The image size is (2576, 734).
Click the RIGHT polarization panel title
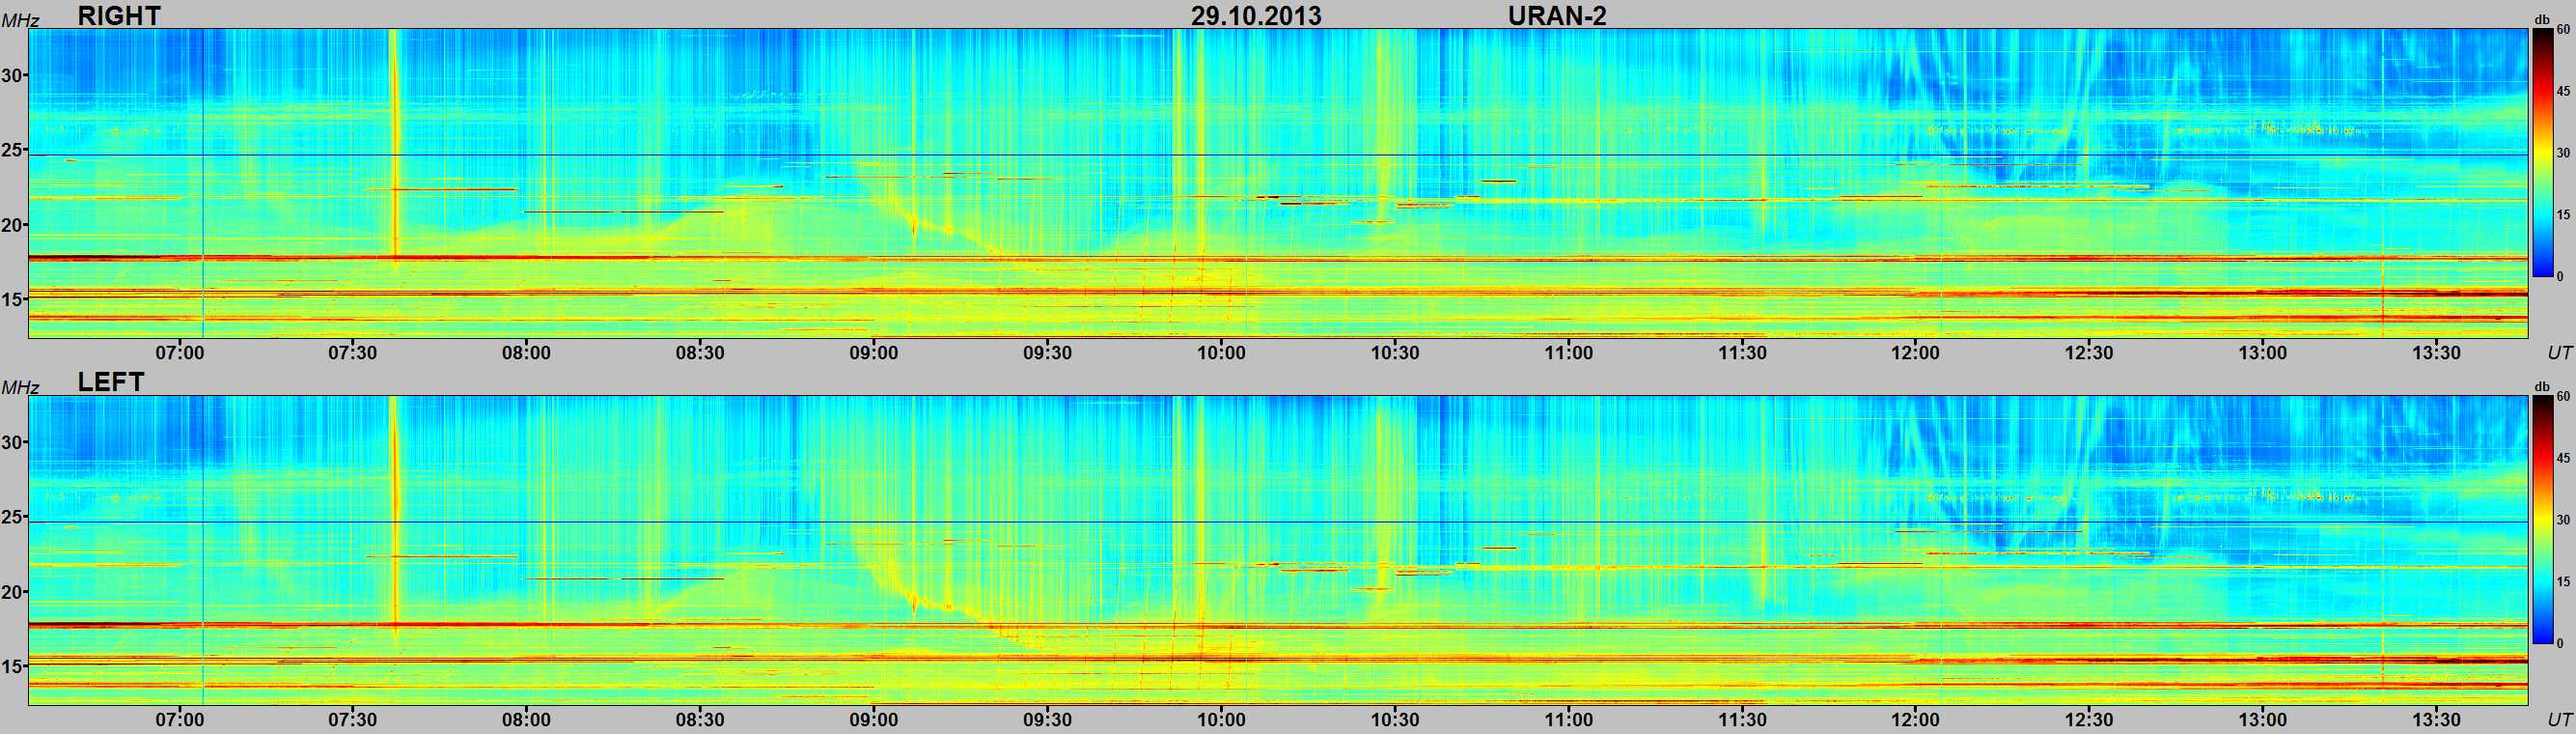pyautogui.click(x=119, y=15)
